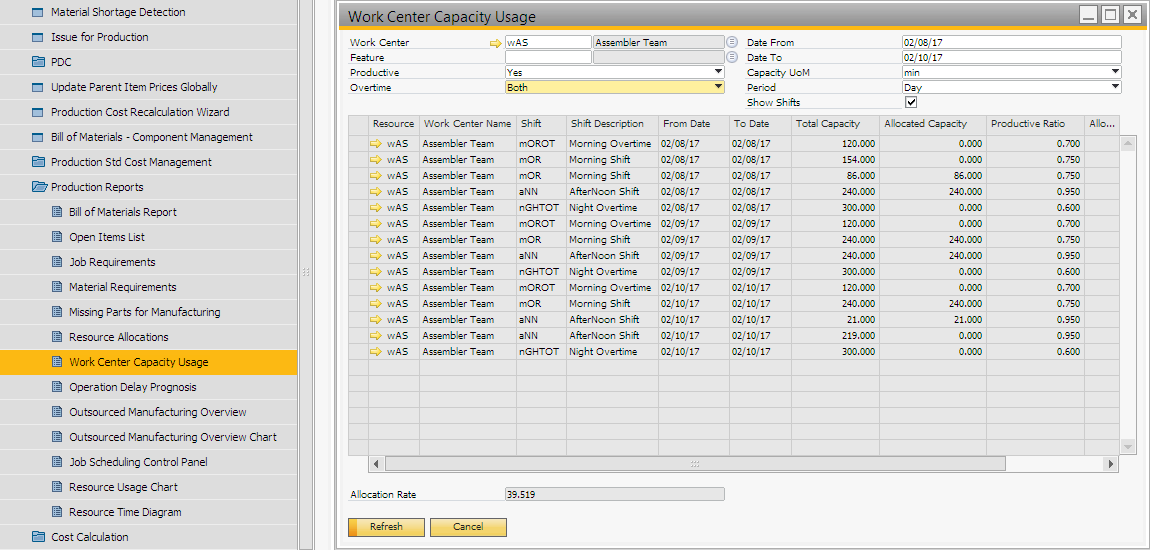
Task: Click the Work Center link arrow icon
Action: [495, 43]
